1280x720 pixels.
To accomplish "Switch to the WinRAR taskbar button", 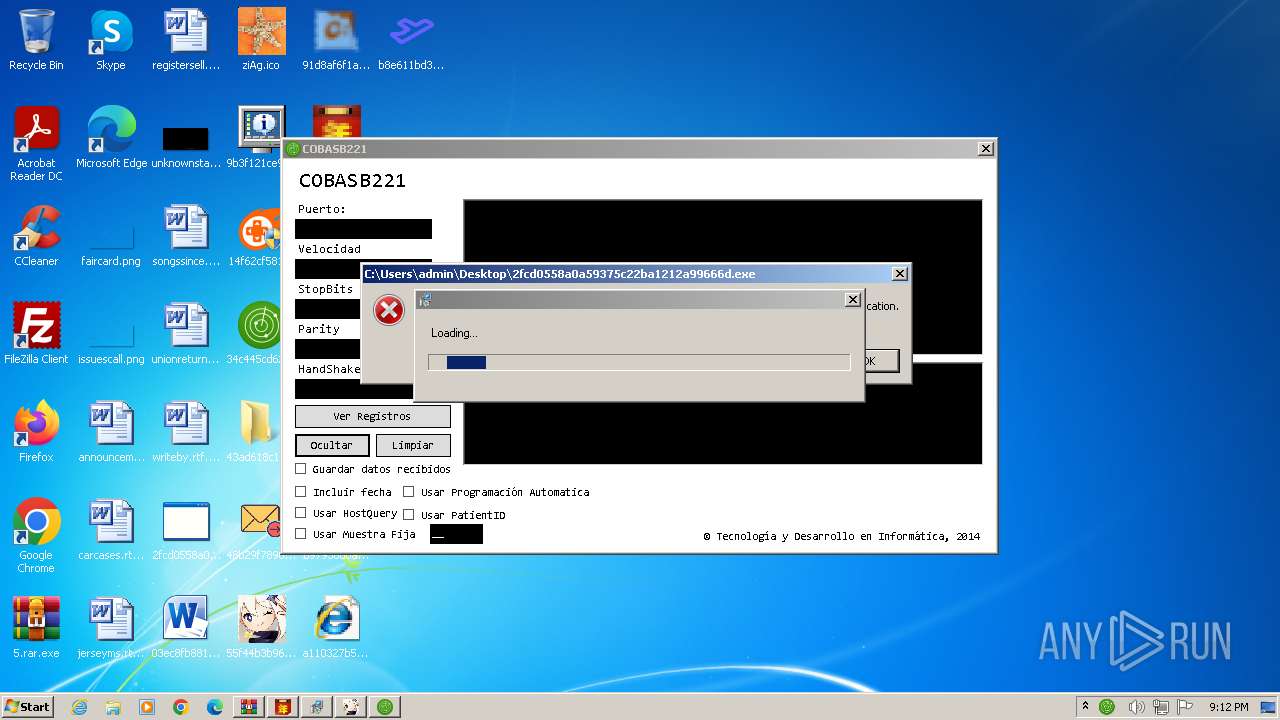I will tap(249, 707).
